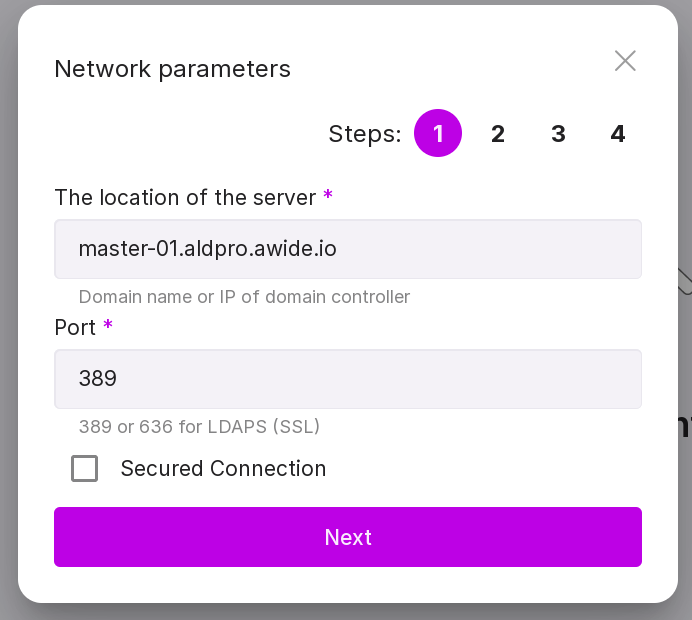This screenshot has height=620, width=692.
Task: Click "The location of the server" label
Action: (185, 197)
